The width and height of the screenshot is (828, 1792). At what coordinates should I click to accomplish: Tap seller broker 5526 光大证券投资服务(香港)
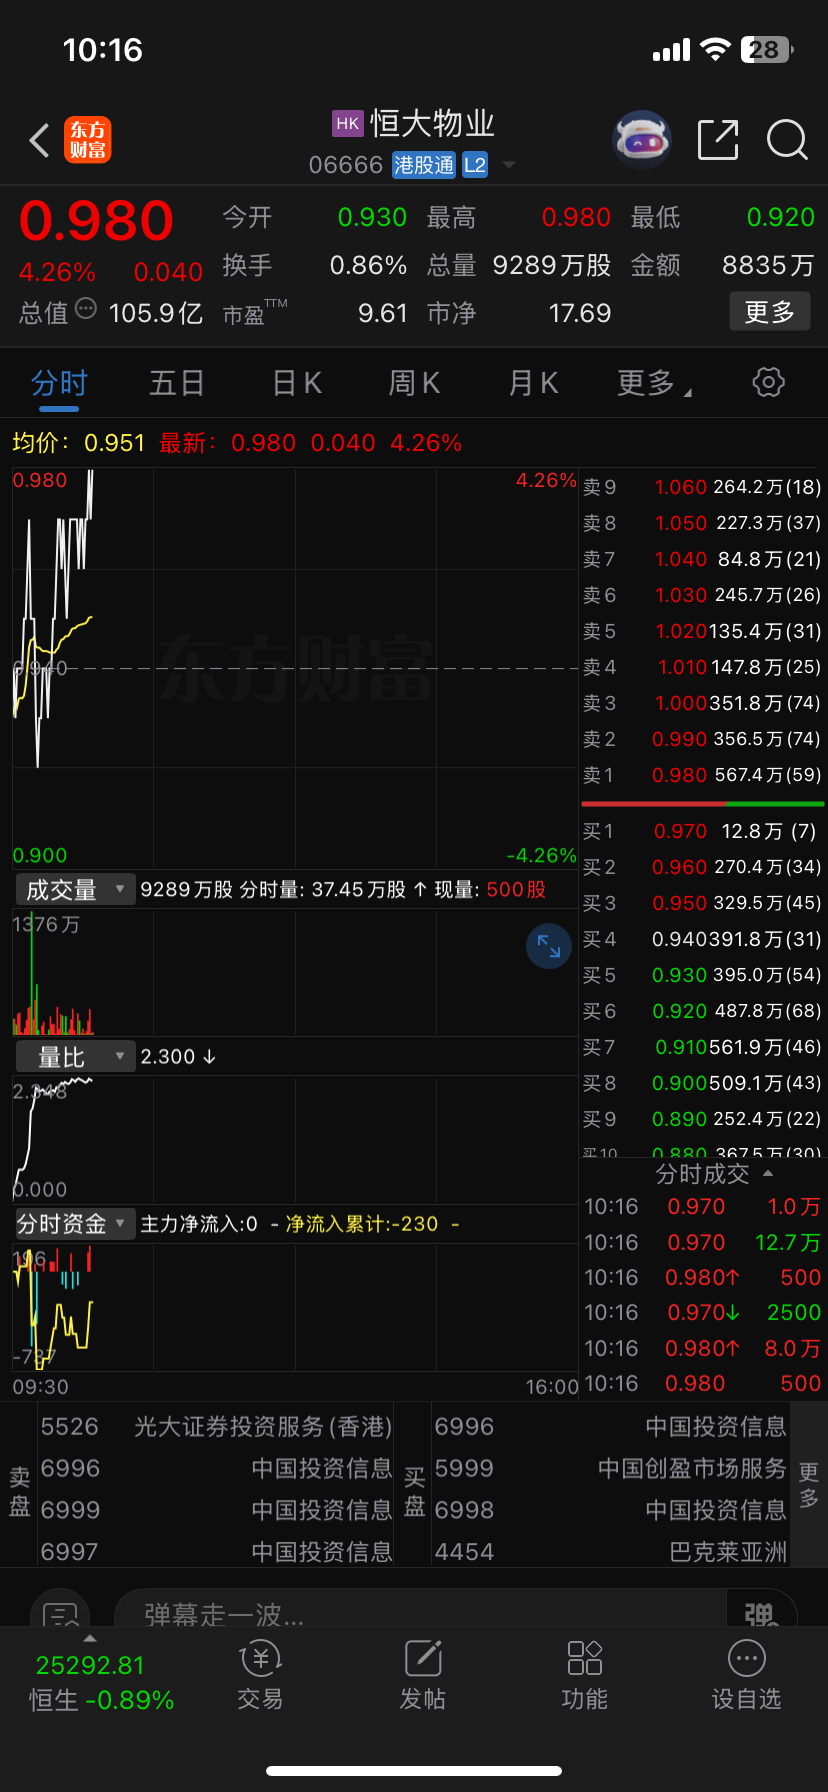[x=216, y=1426]
